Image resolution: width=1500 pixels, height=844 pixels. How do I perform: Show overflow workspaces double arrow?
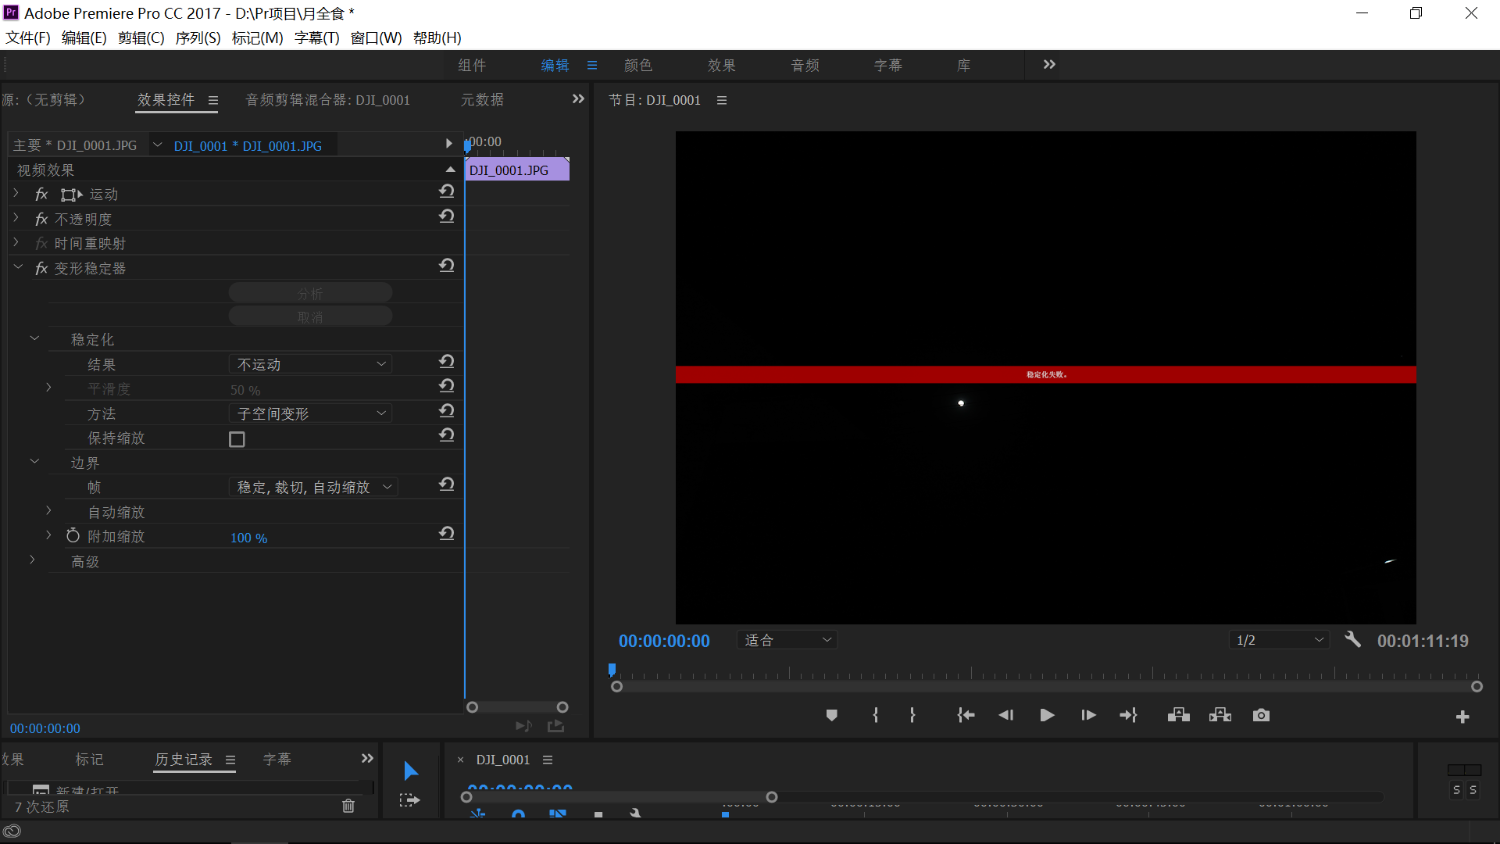1049,64
